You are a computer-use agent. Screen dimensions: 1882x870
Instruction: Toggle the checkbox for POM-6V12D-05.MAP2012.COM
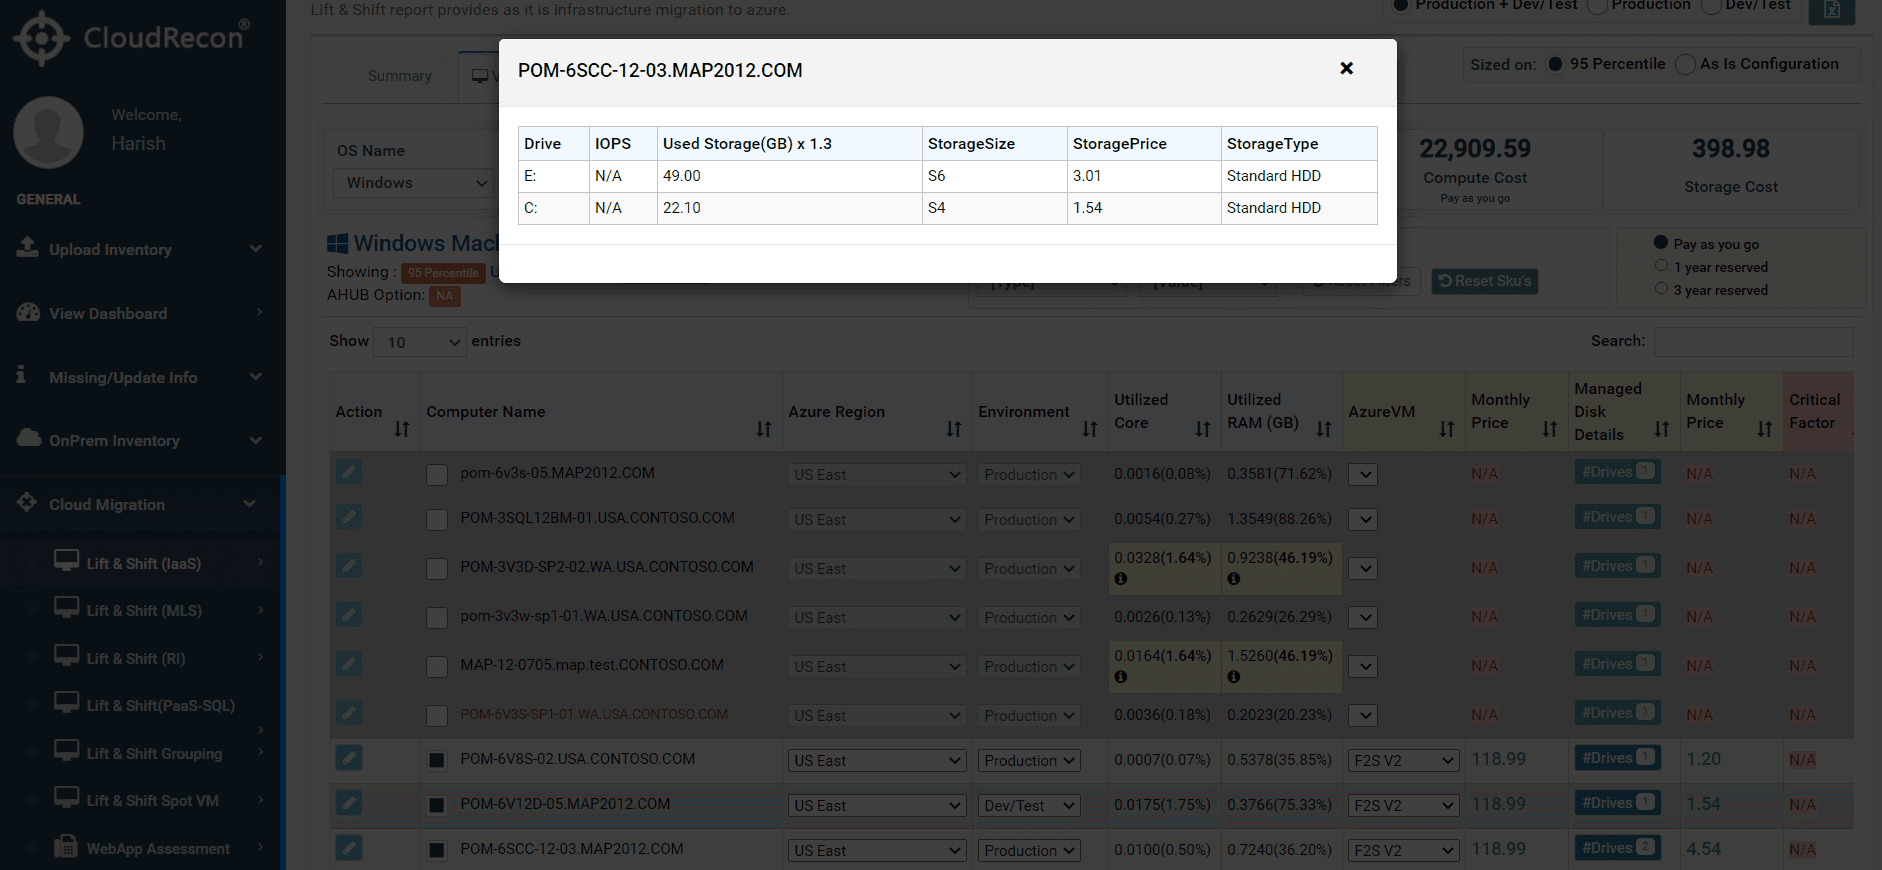[437, 806]
